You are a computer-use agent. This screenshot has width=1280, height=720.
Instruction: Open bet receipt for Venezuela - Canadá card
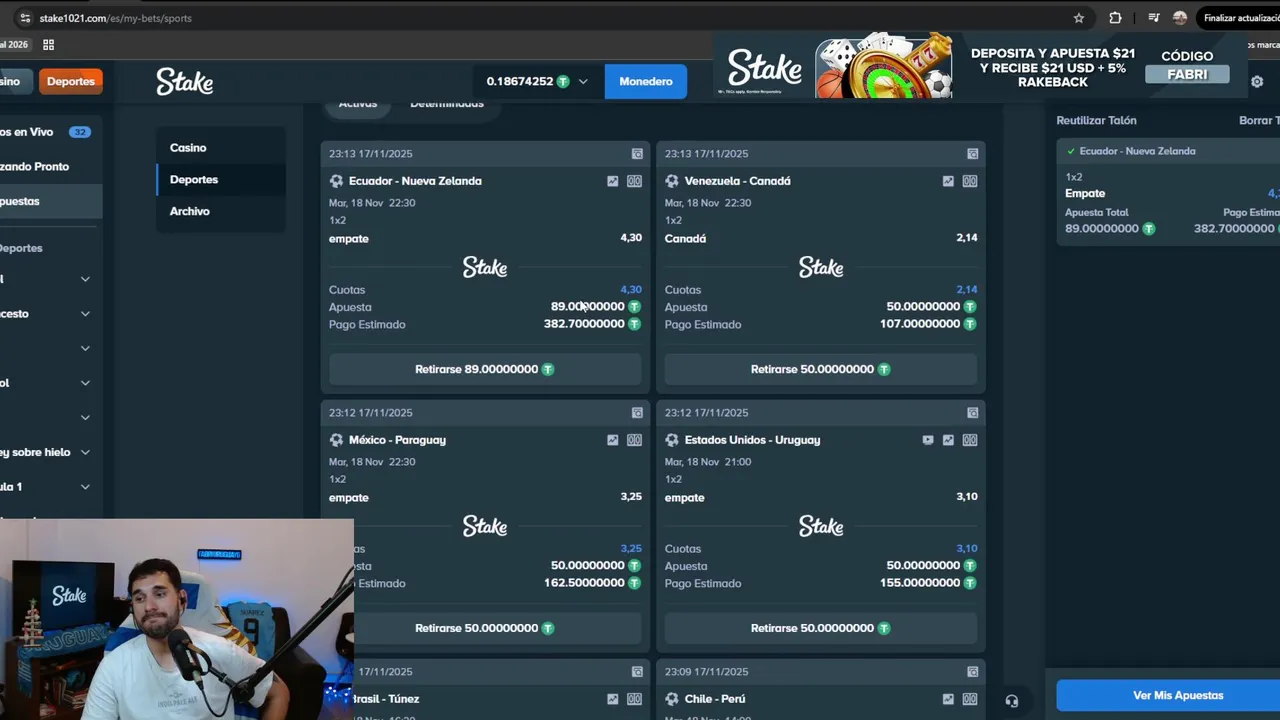coord(972,154)
